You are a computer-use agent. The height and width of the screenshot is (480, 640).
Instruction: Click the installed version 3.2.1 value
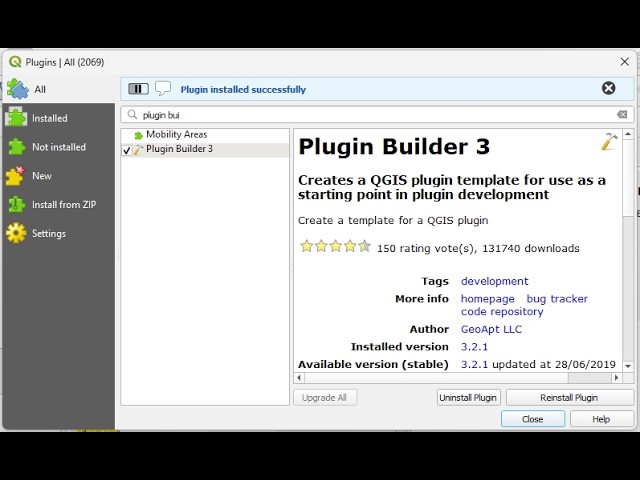click(x=474, y=347)
